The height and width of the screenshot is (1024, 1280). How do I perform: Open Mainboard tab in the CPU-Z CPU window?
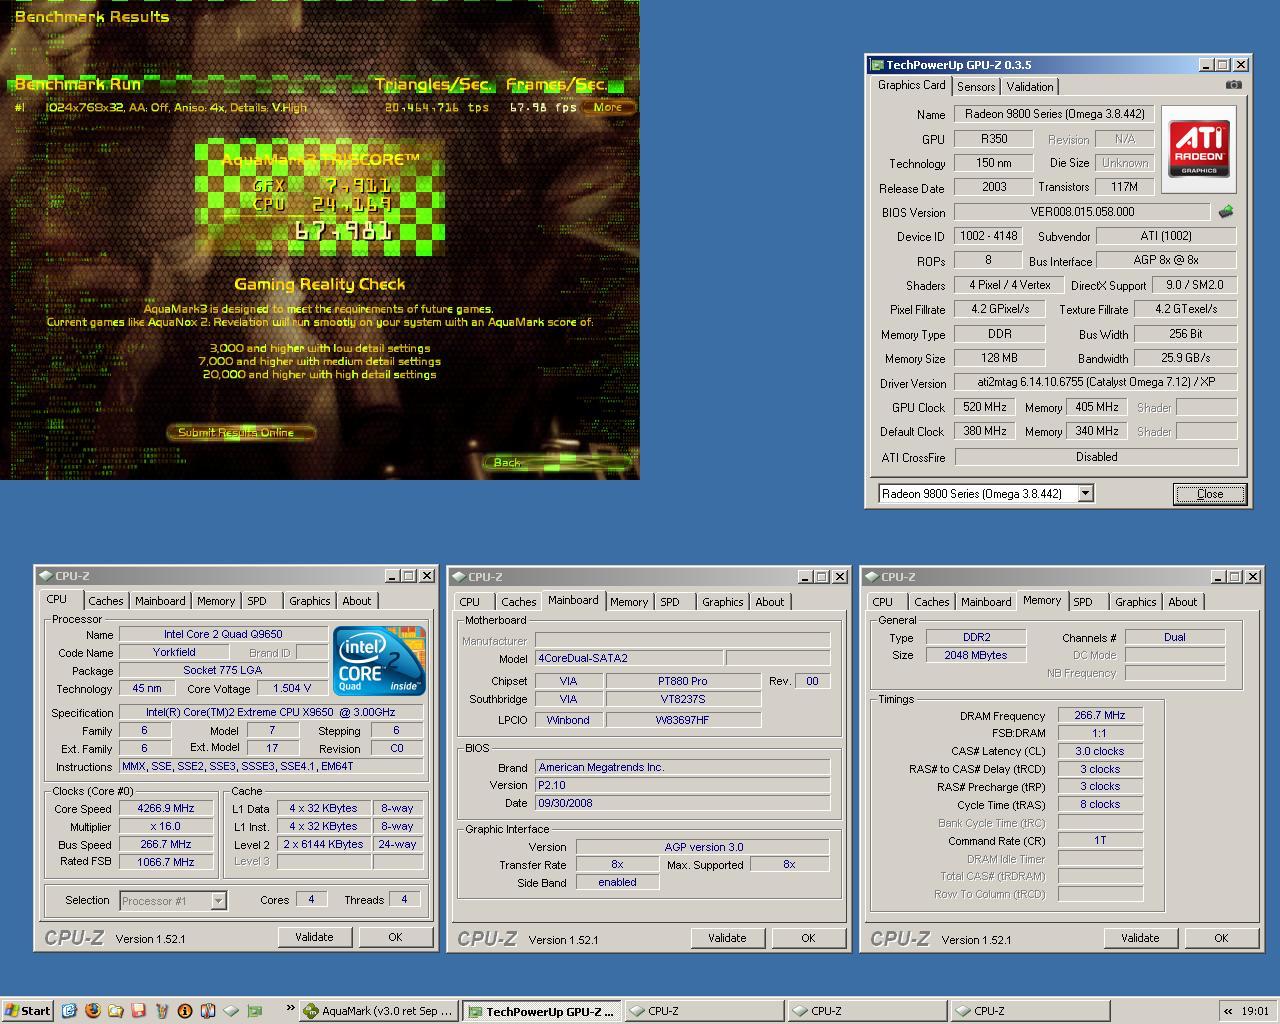(160, 601)
